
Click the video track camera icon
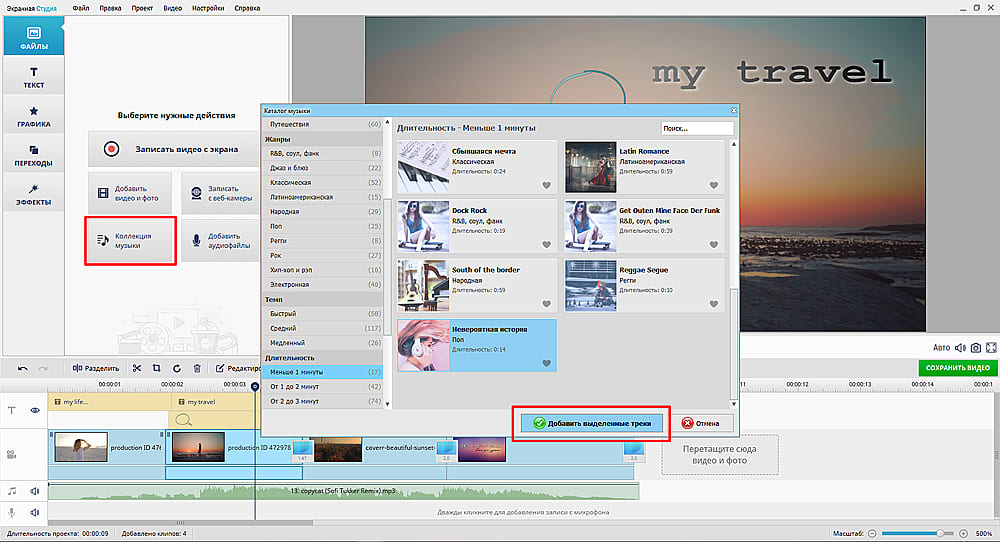pyautogui.click(x=11, y=455)
